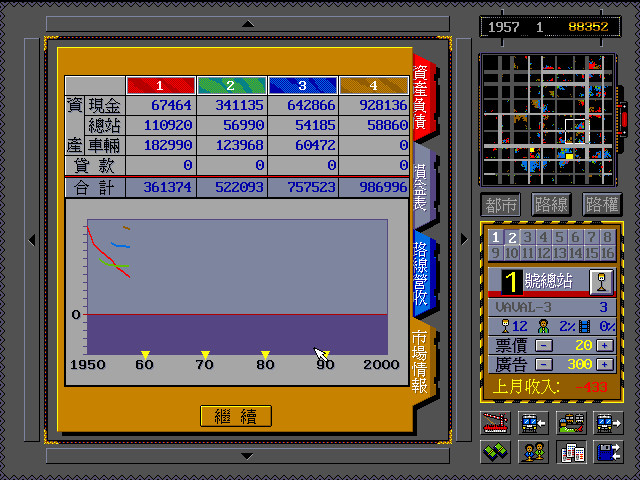Click blue company 3 column header
Viewport: 640px width, 480px height.
click(x=302, y=86)
